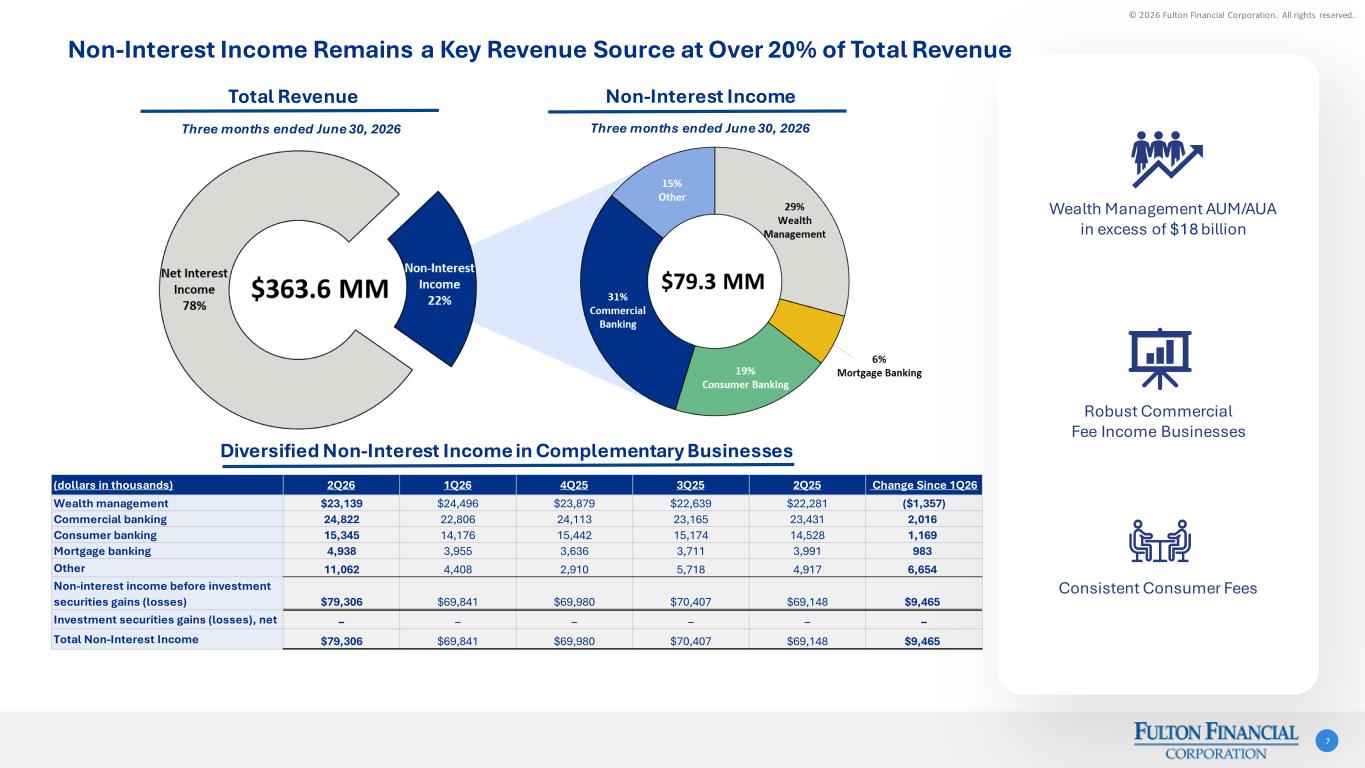Click the 2Q25 column header
Screen dimensions: 1365x768
(x=805, y=485)
